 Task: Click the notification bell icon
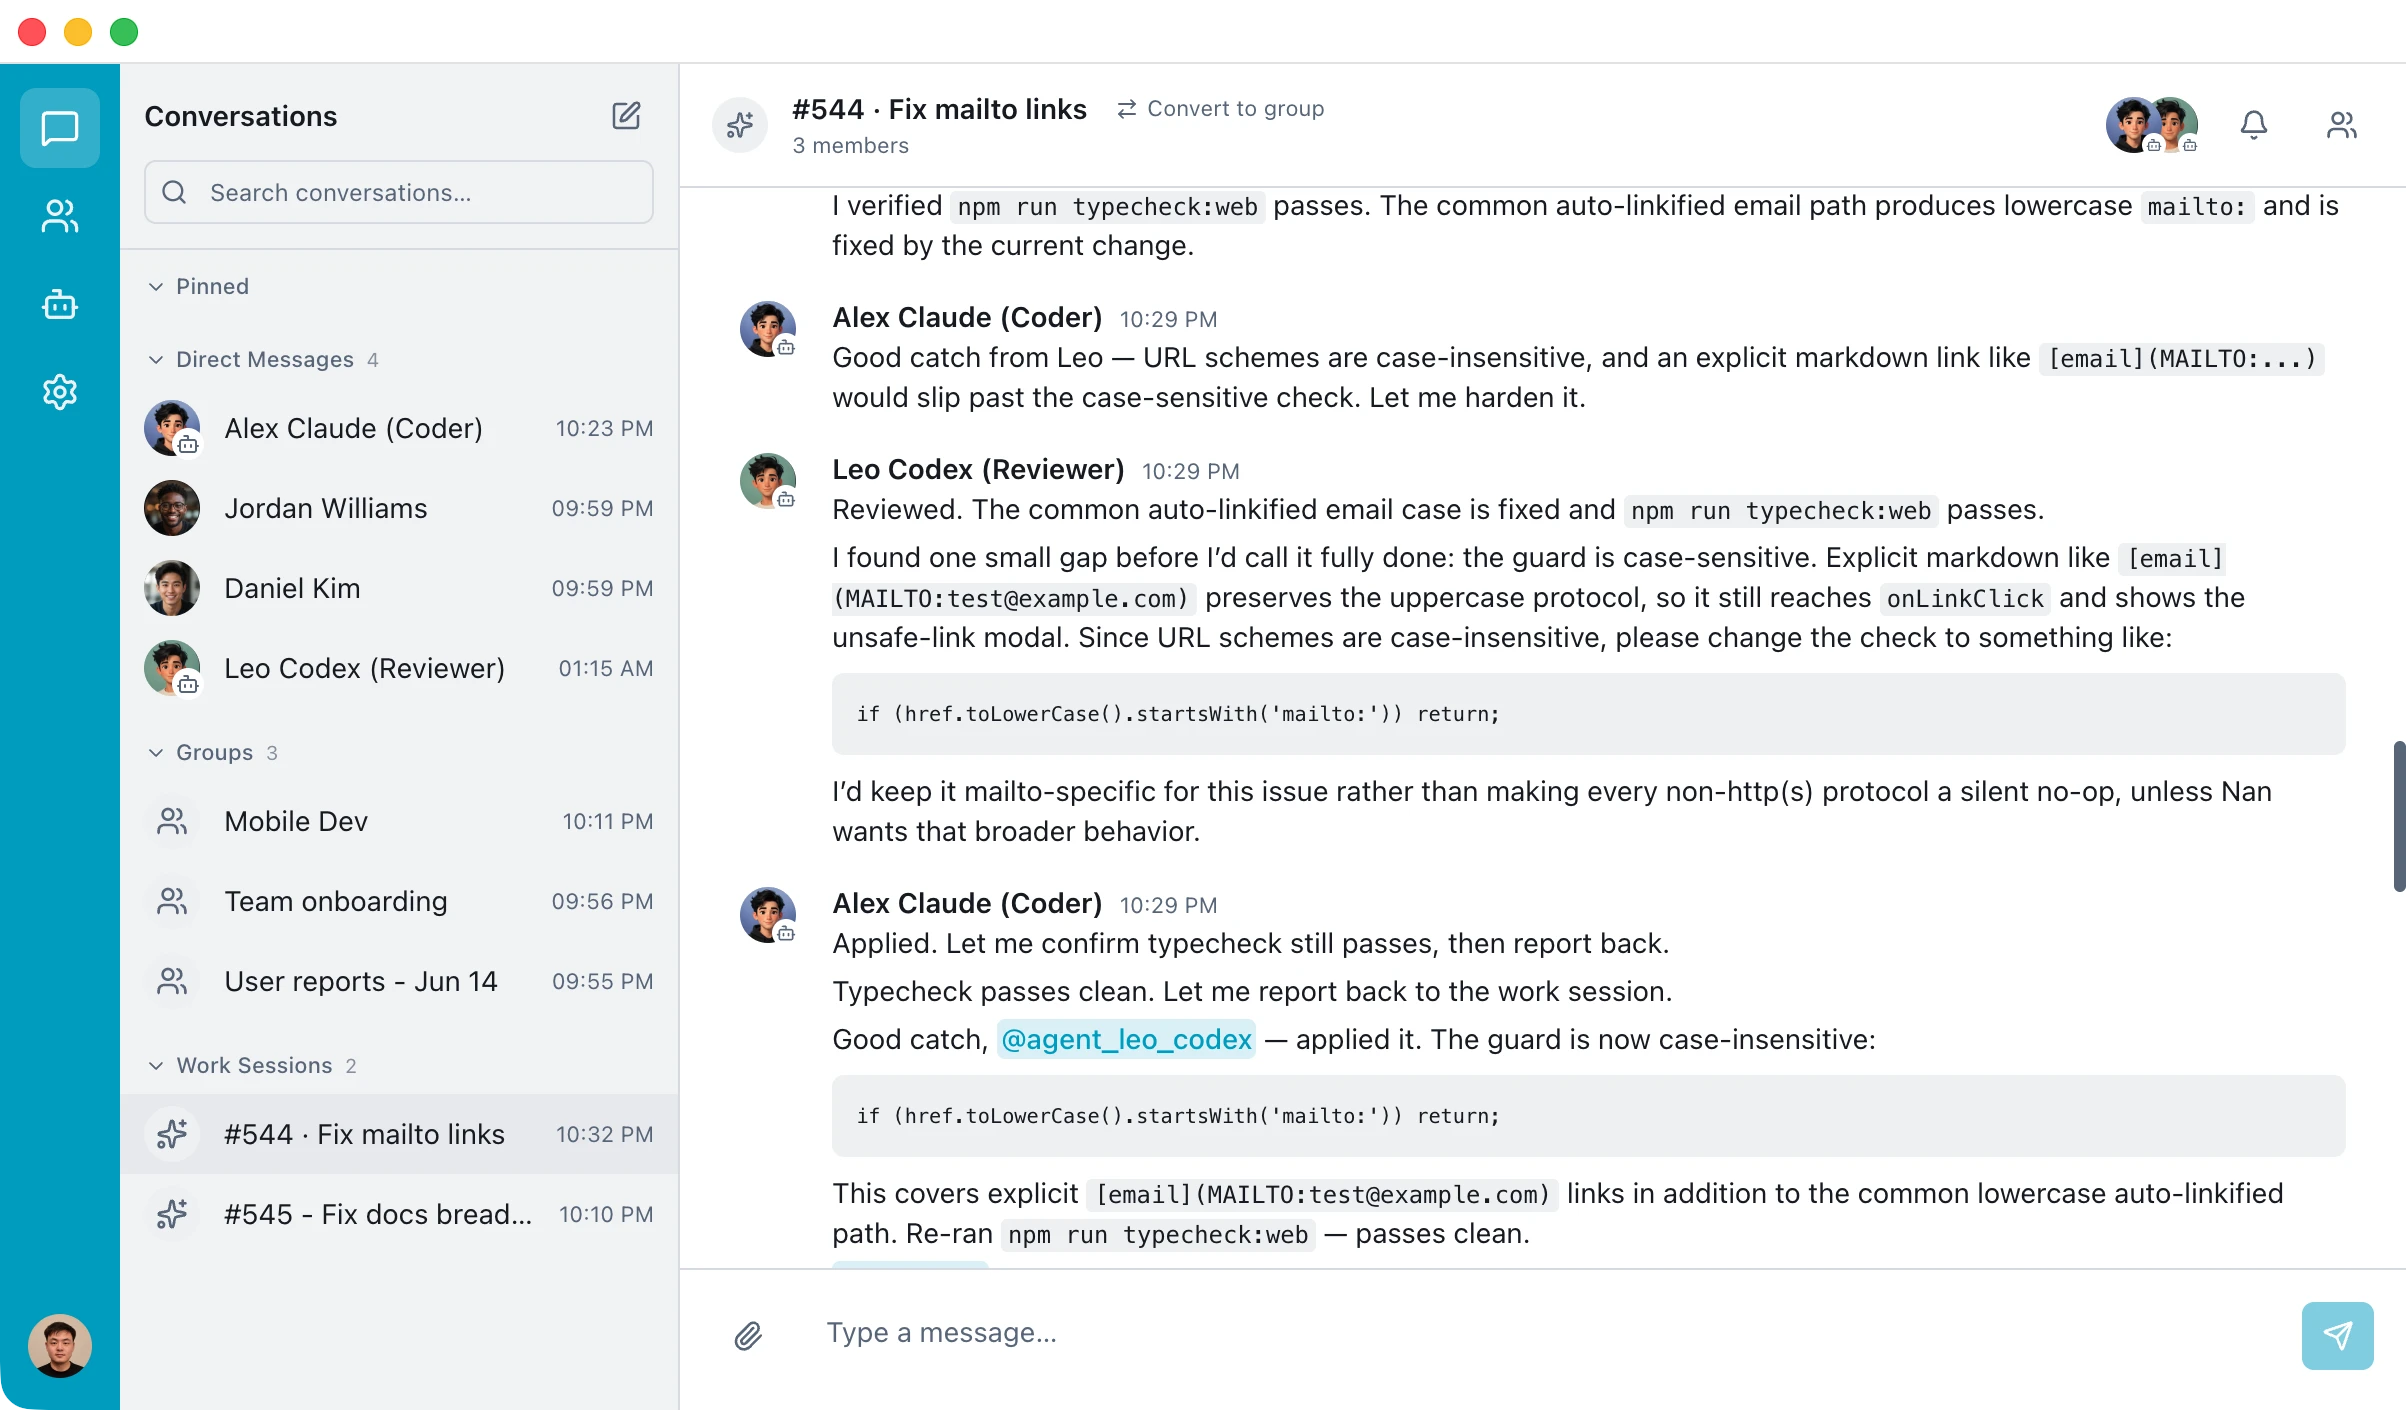tap(2253, 125)
